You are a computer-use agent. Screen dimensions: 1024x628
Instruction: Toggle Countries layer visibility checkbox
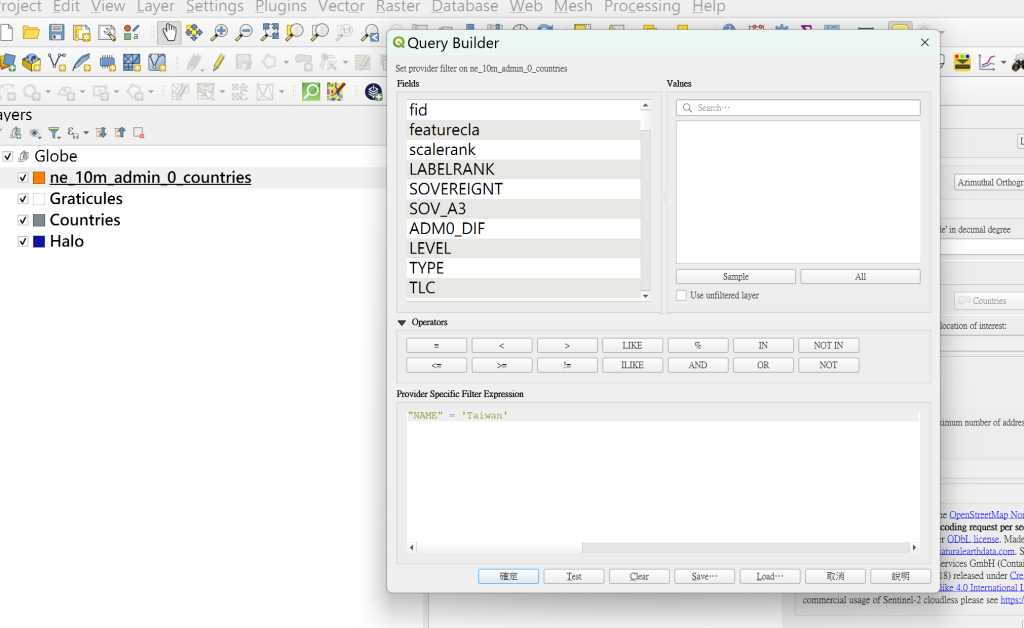23,220
